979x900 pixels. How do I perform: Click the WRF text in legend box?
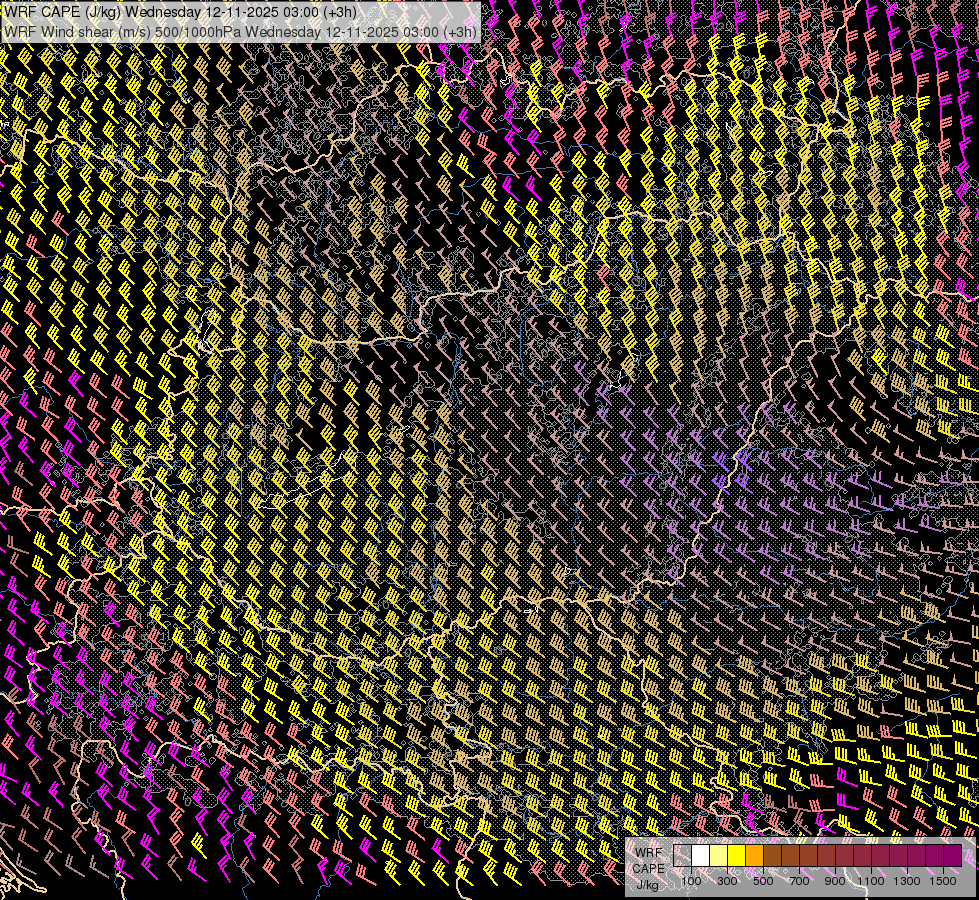(649, 852)
